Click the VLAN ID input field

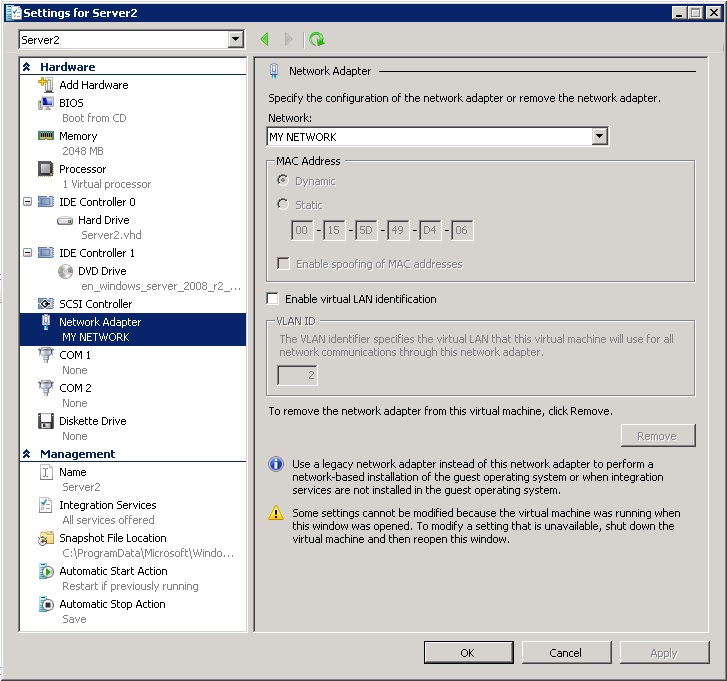[297, 375]
